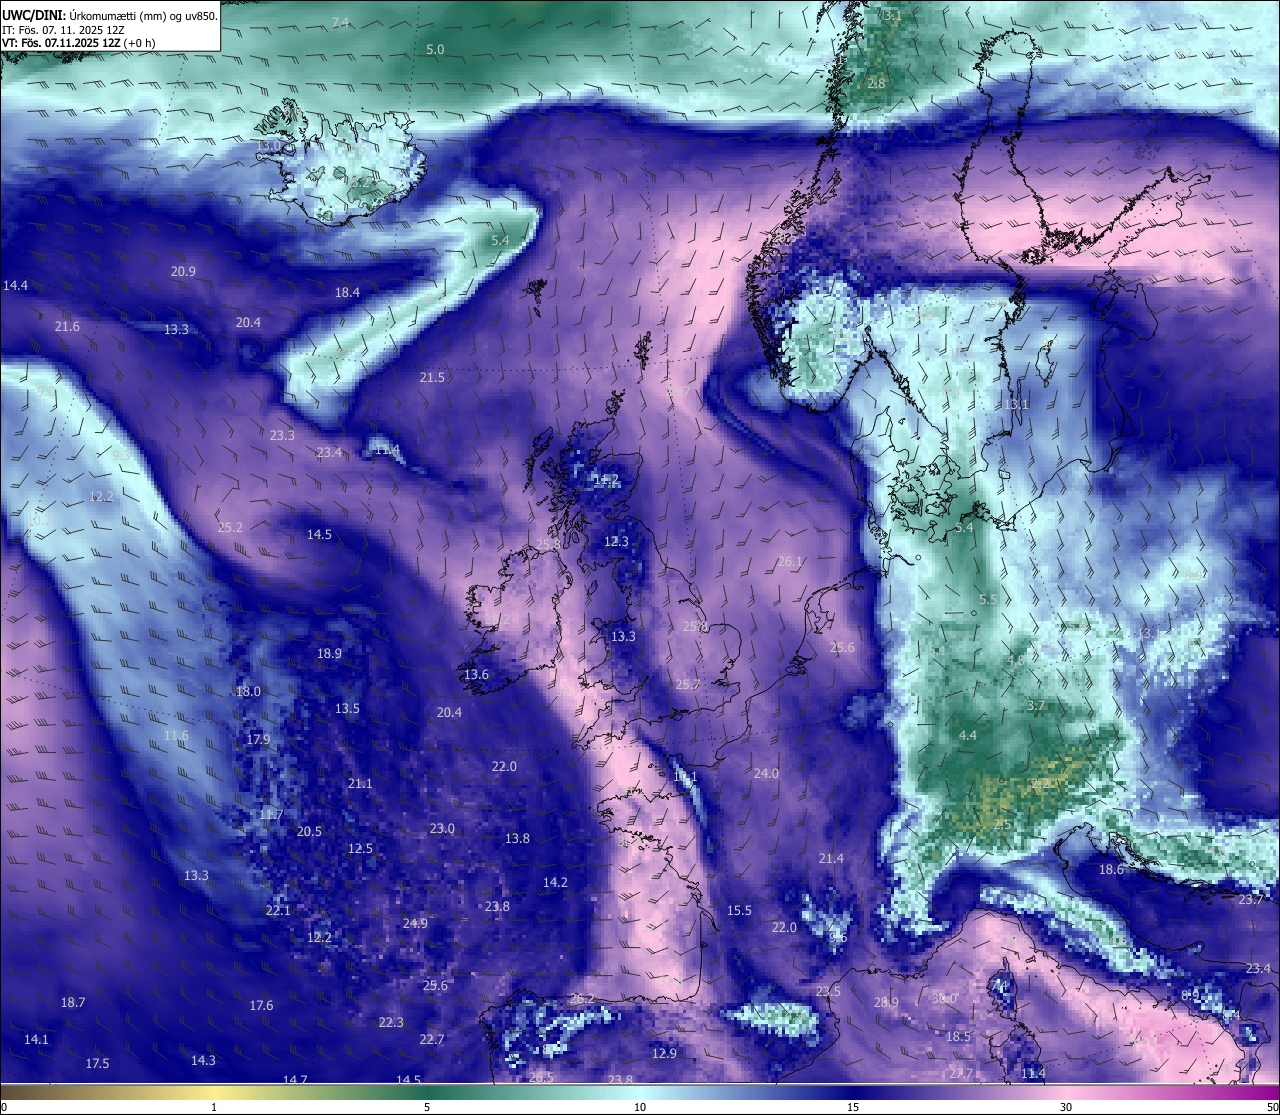Click colorbar label 50
Viewport: 1280px width, 1115px height.
pyautogui.click(x=1272, y=1107)
